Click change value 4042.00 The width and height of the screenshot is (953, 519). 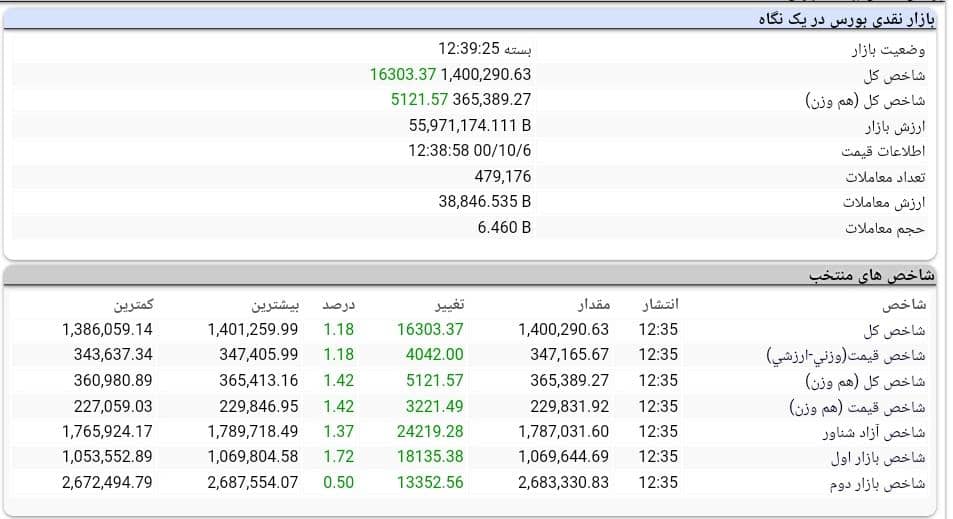(x=435, y=354)
